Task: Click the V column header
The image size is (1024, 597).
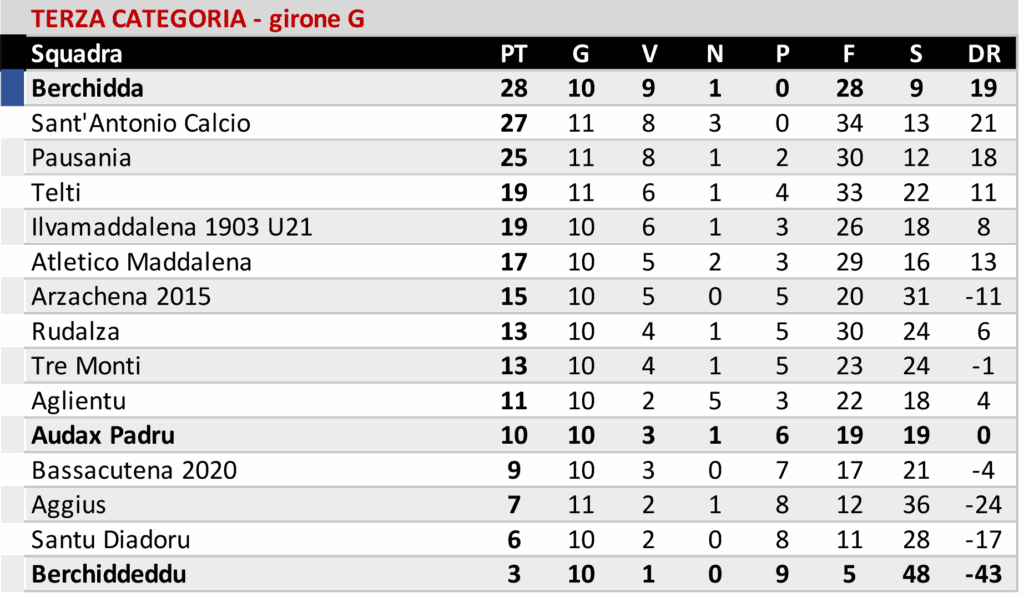Action: (x=649, y=54)
